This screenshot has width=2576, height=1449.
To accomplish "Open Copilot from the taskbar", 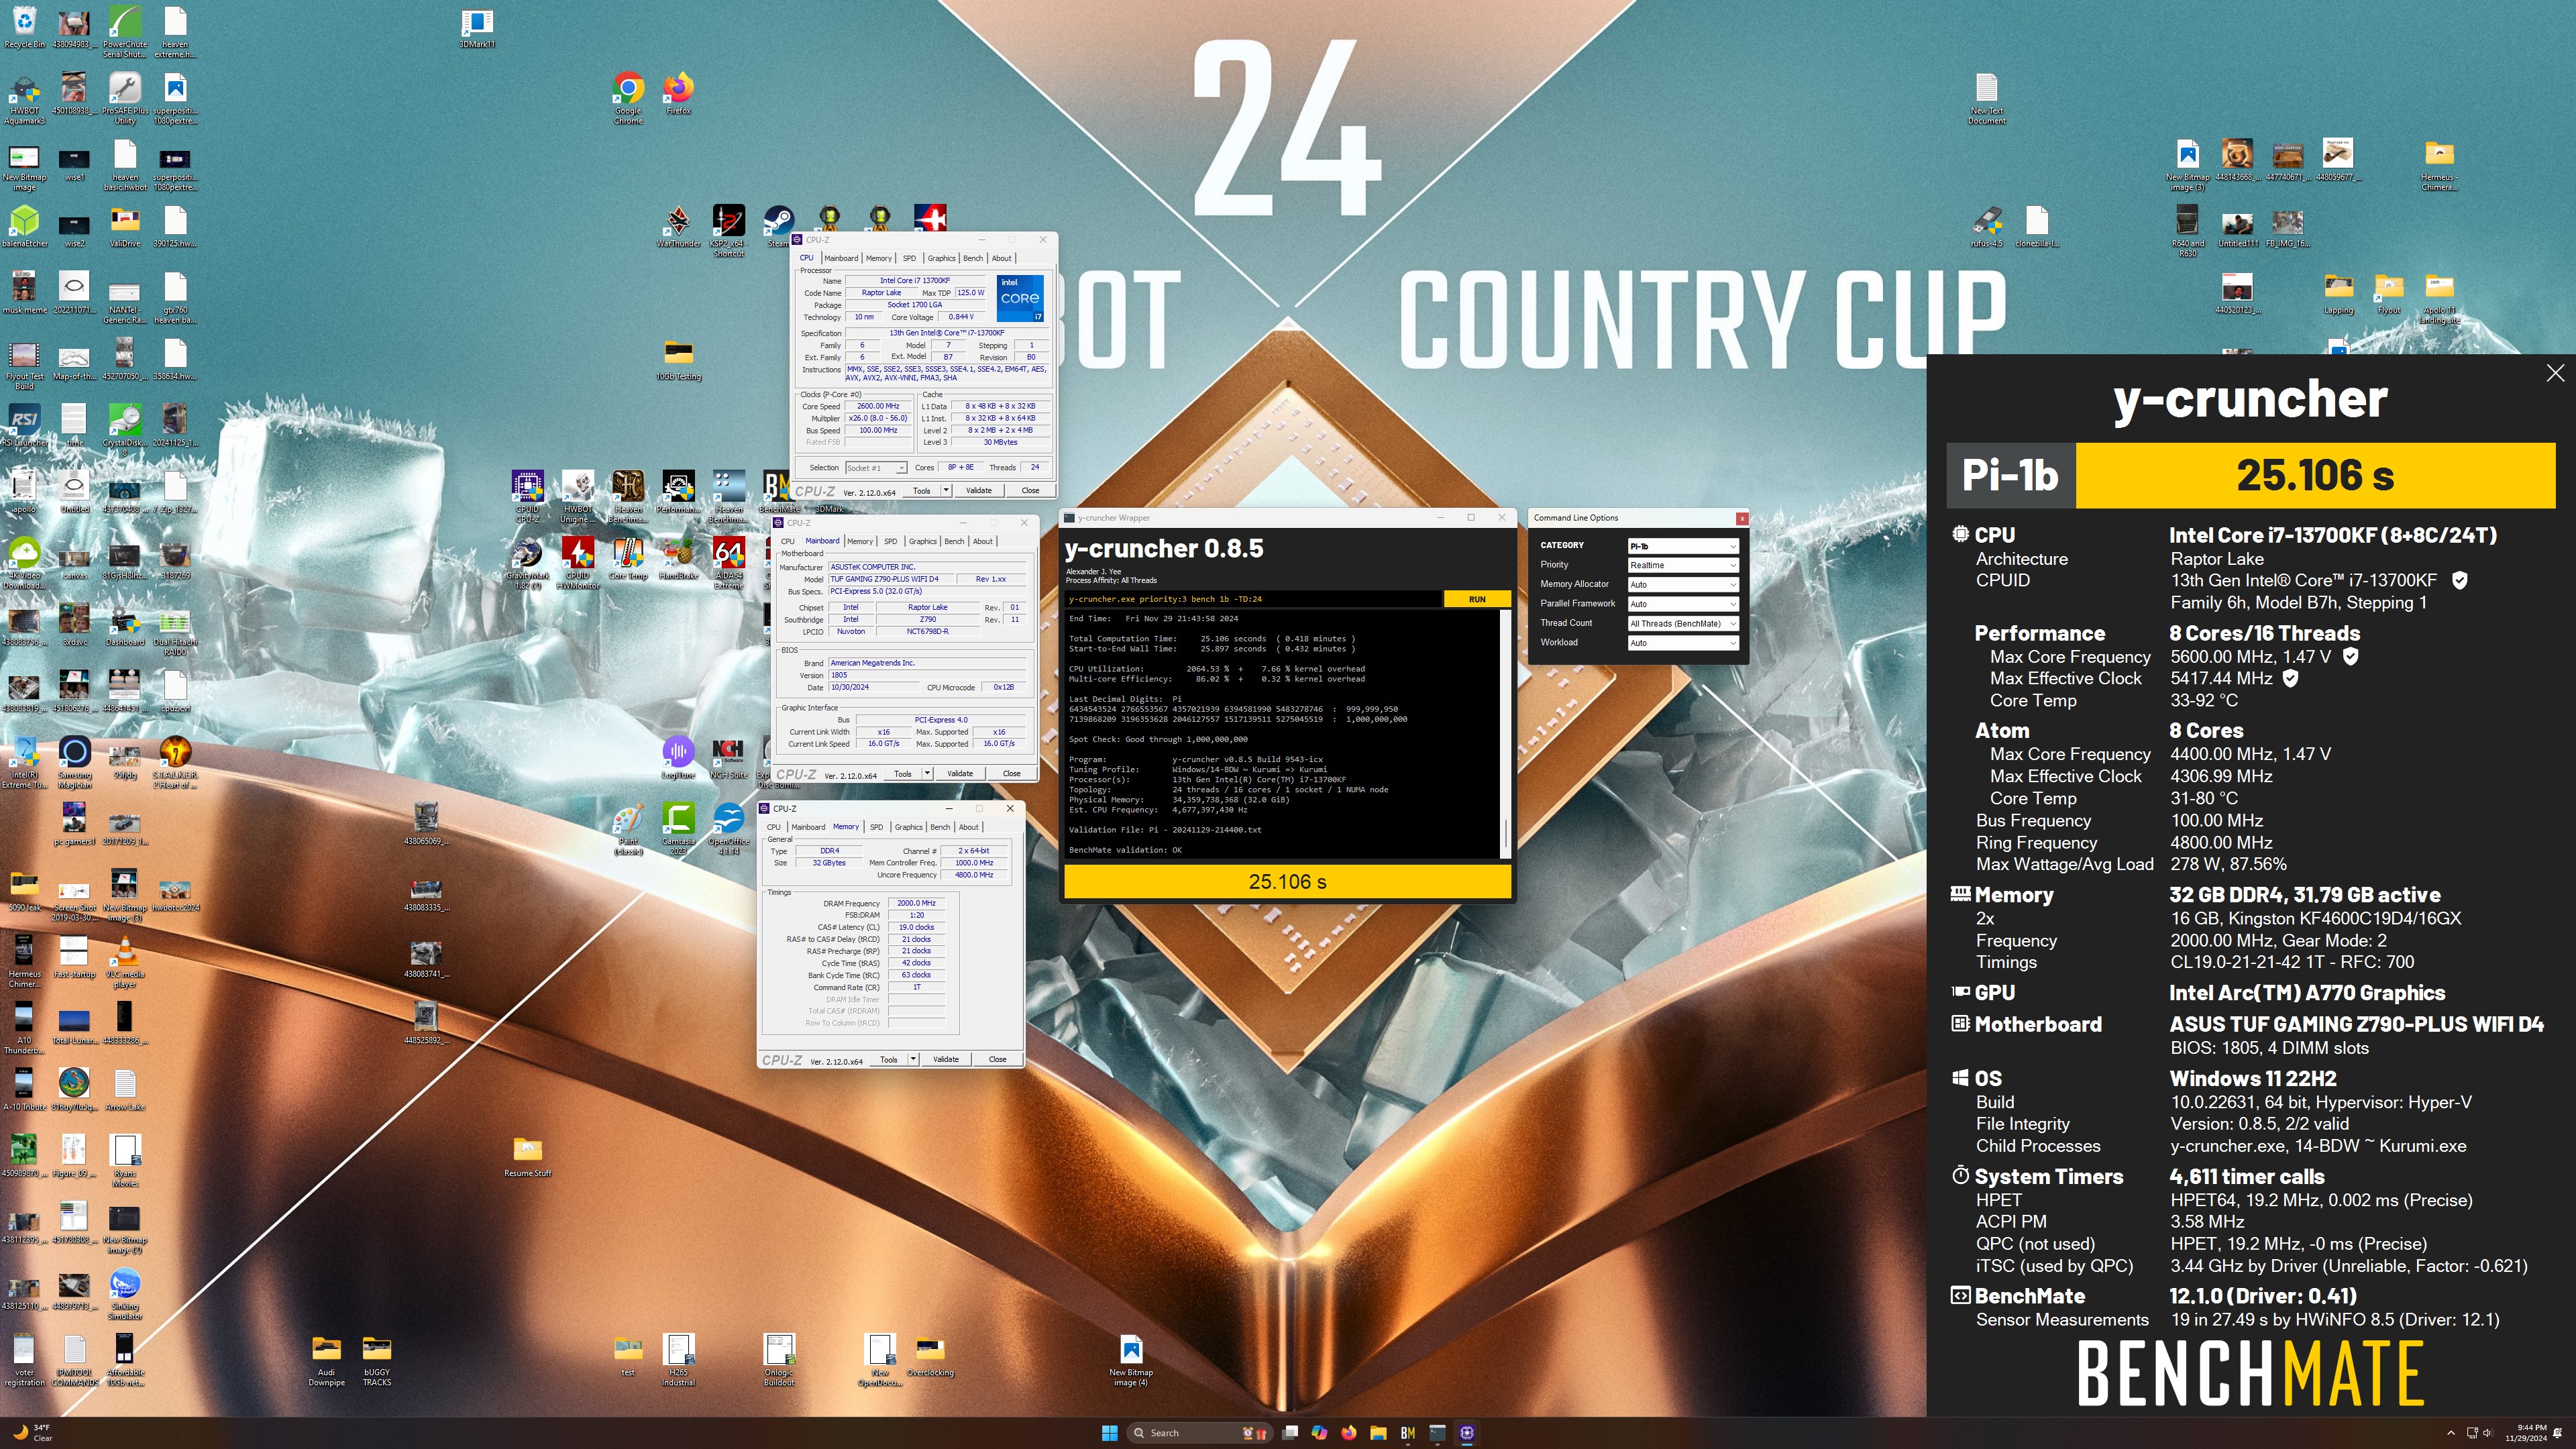I will click(x=1319, y=1432).
